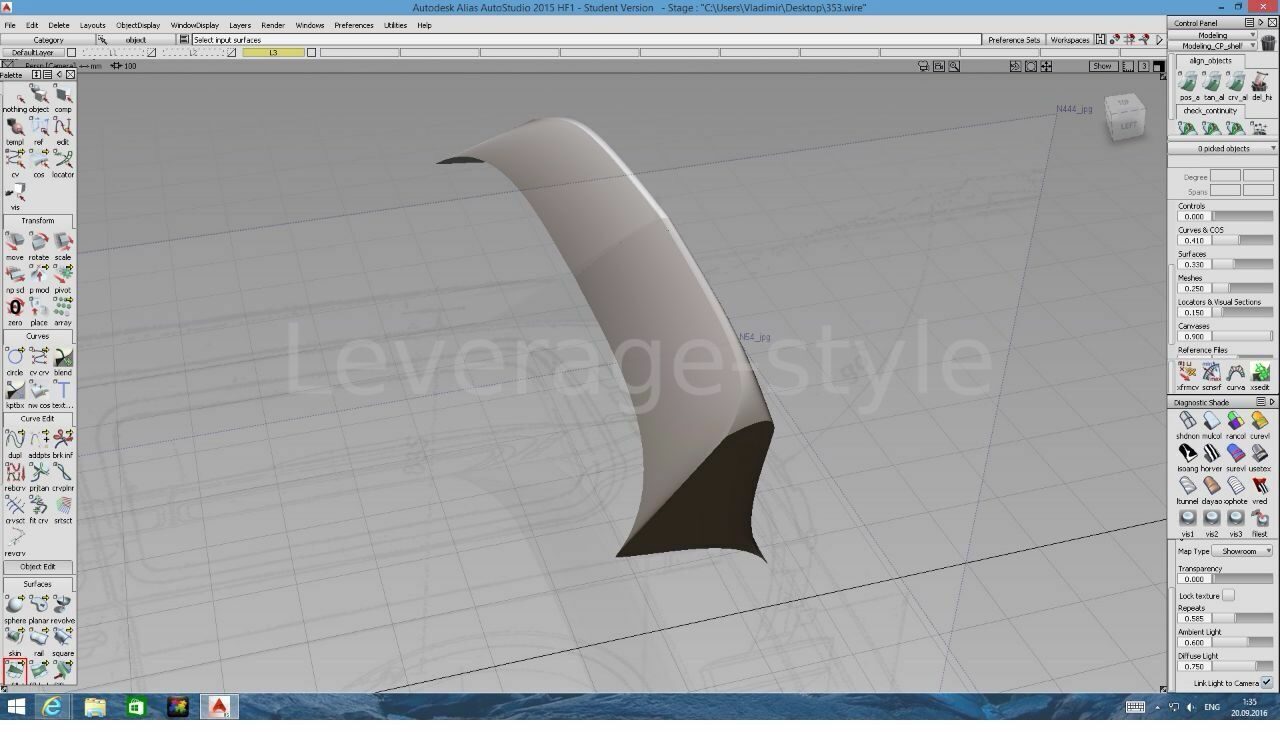Open the Category selector

[48, 40]
